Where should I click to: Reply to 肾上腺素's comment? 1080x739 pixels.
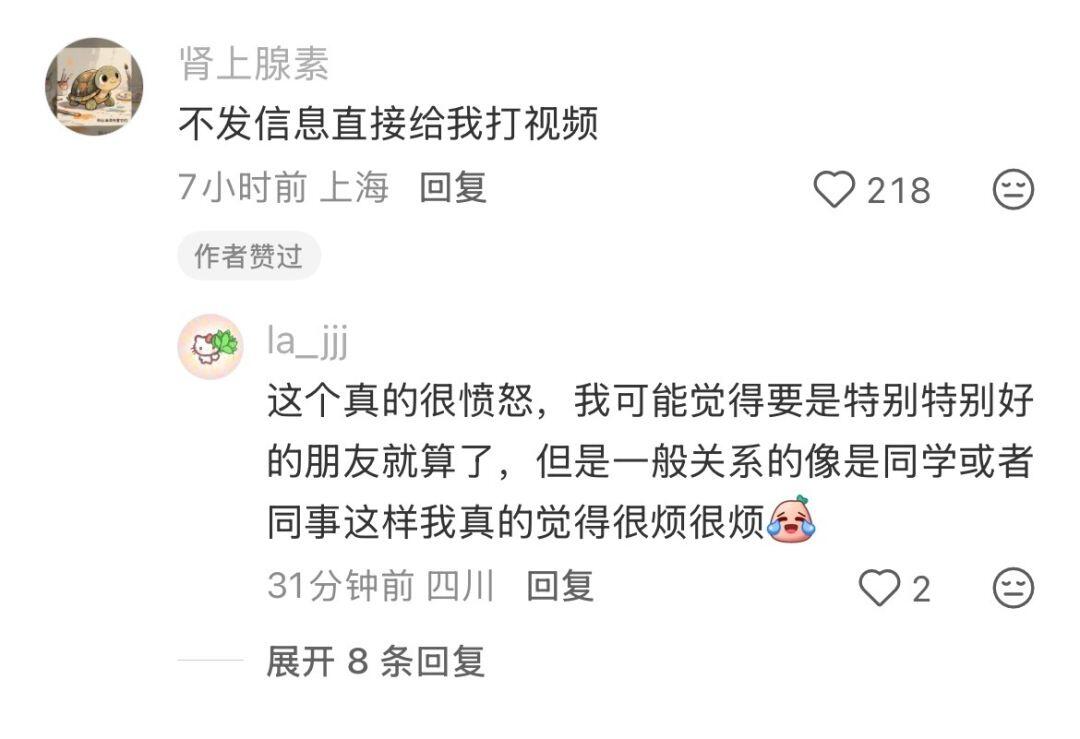point(453,188)
